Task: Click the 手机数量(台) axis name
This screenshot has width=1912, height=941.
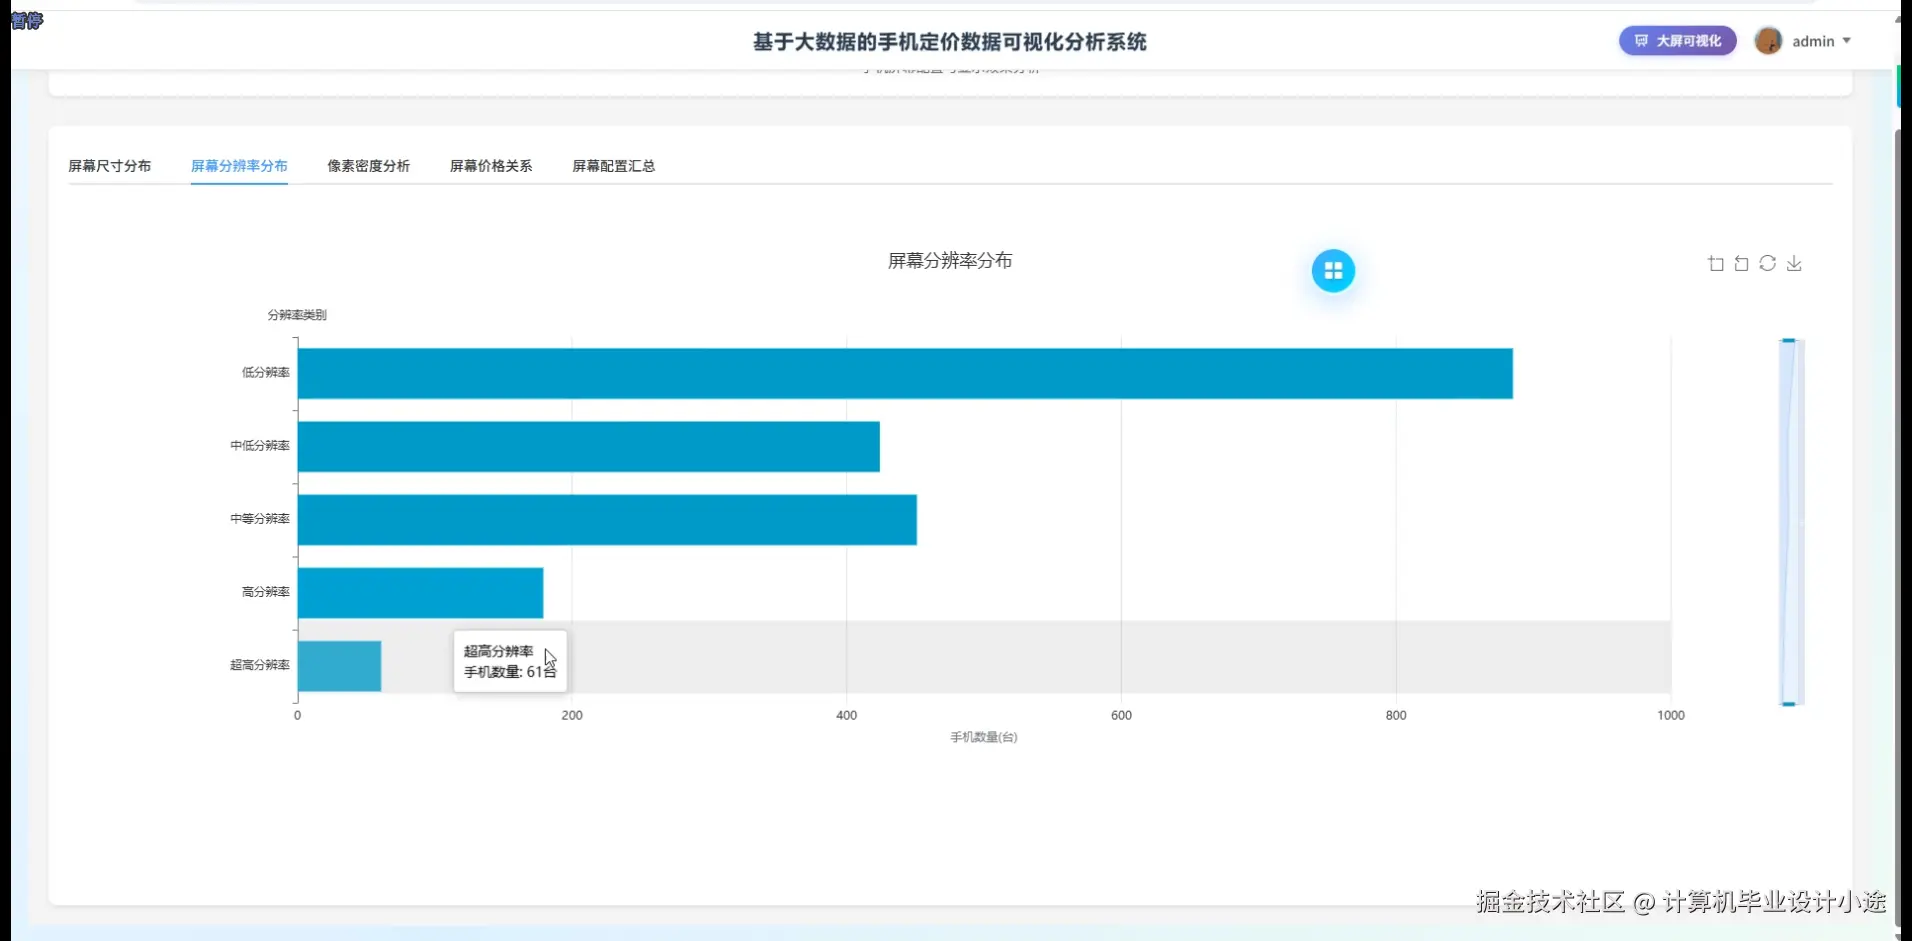Action: (x=984, y=737)
